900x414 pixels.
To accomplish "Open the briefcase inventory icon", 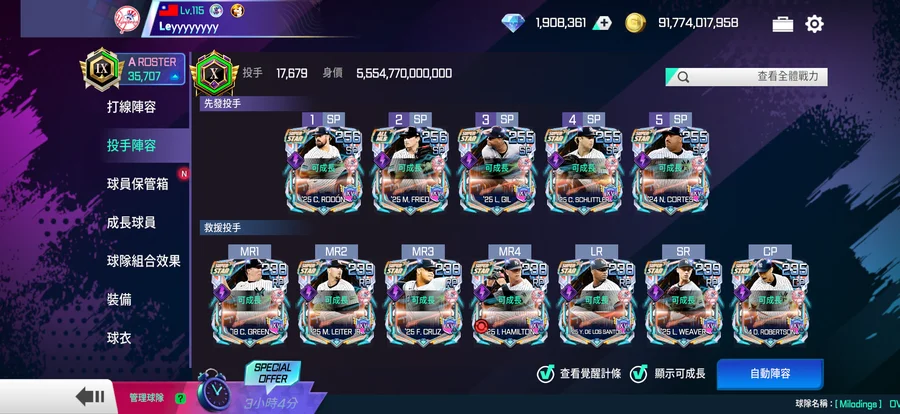I will 783,24.
